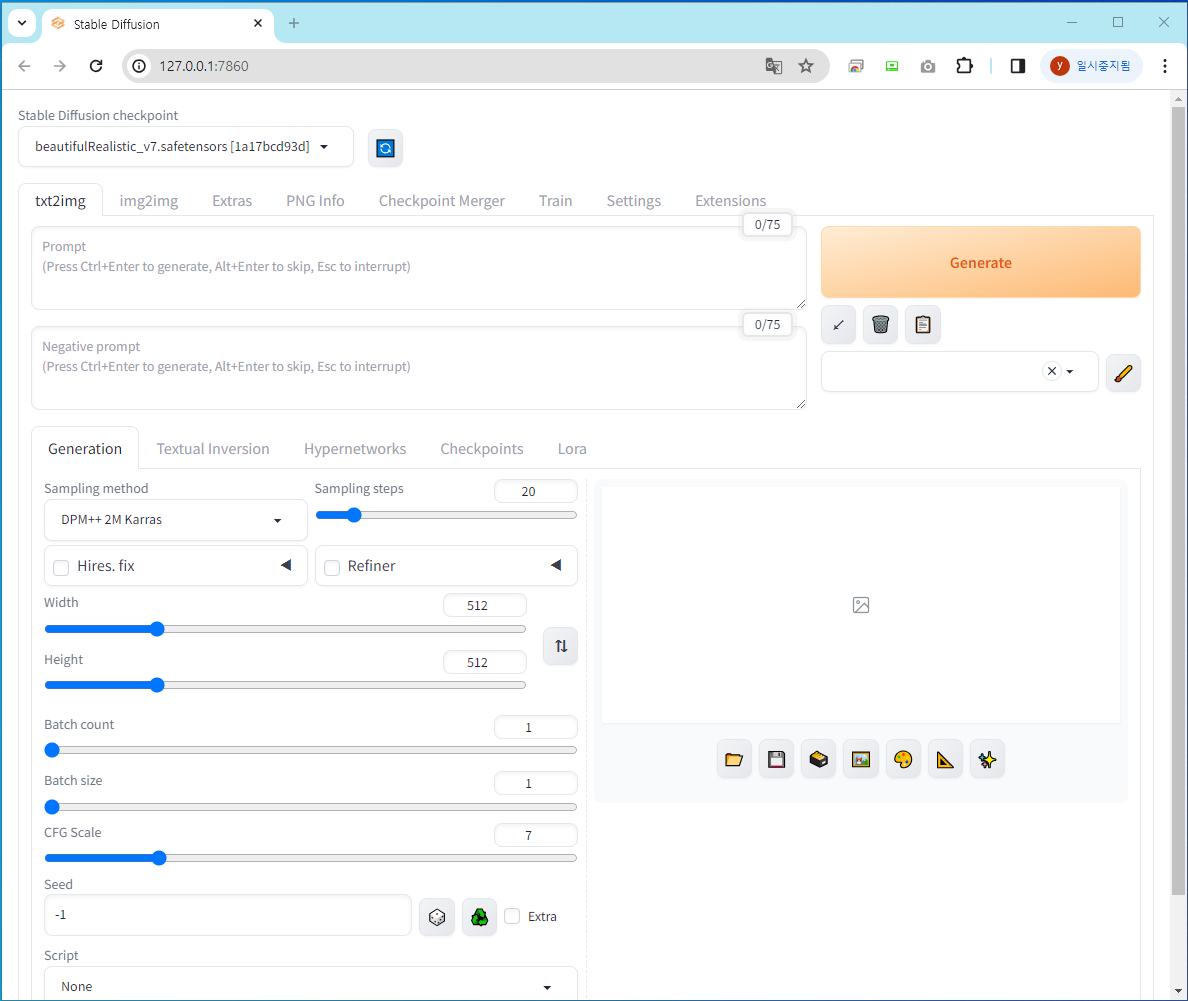1188x1001 pixels.
Task: Open the Chrome three-dot menu
Action: (1165, 66)
